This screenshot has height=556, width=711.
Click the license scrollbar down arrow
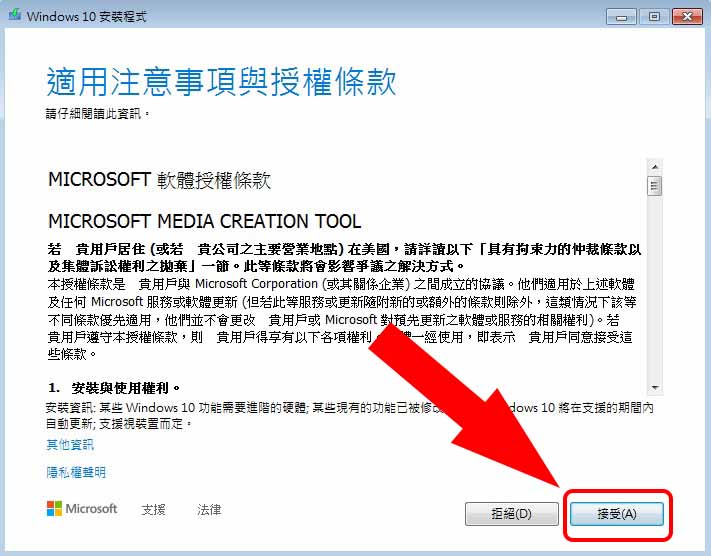pos(655,387)
